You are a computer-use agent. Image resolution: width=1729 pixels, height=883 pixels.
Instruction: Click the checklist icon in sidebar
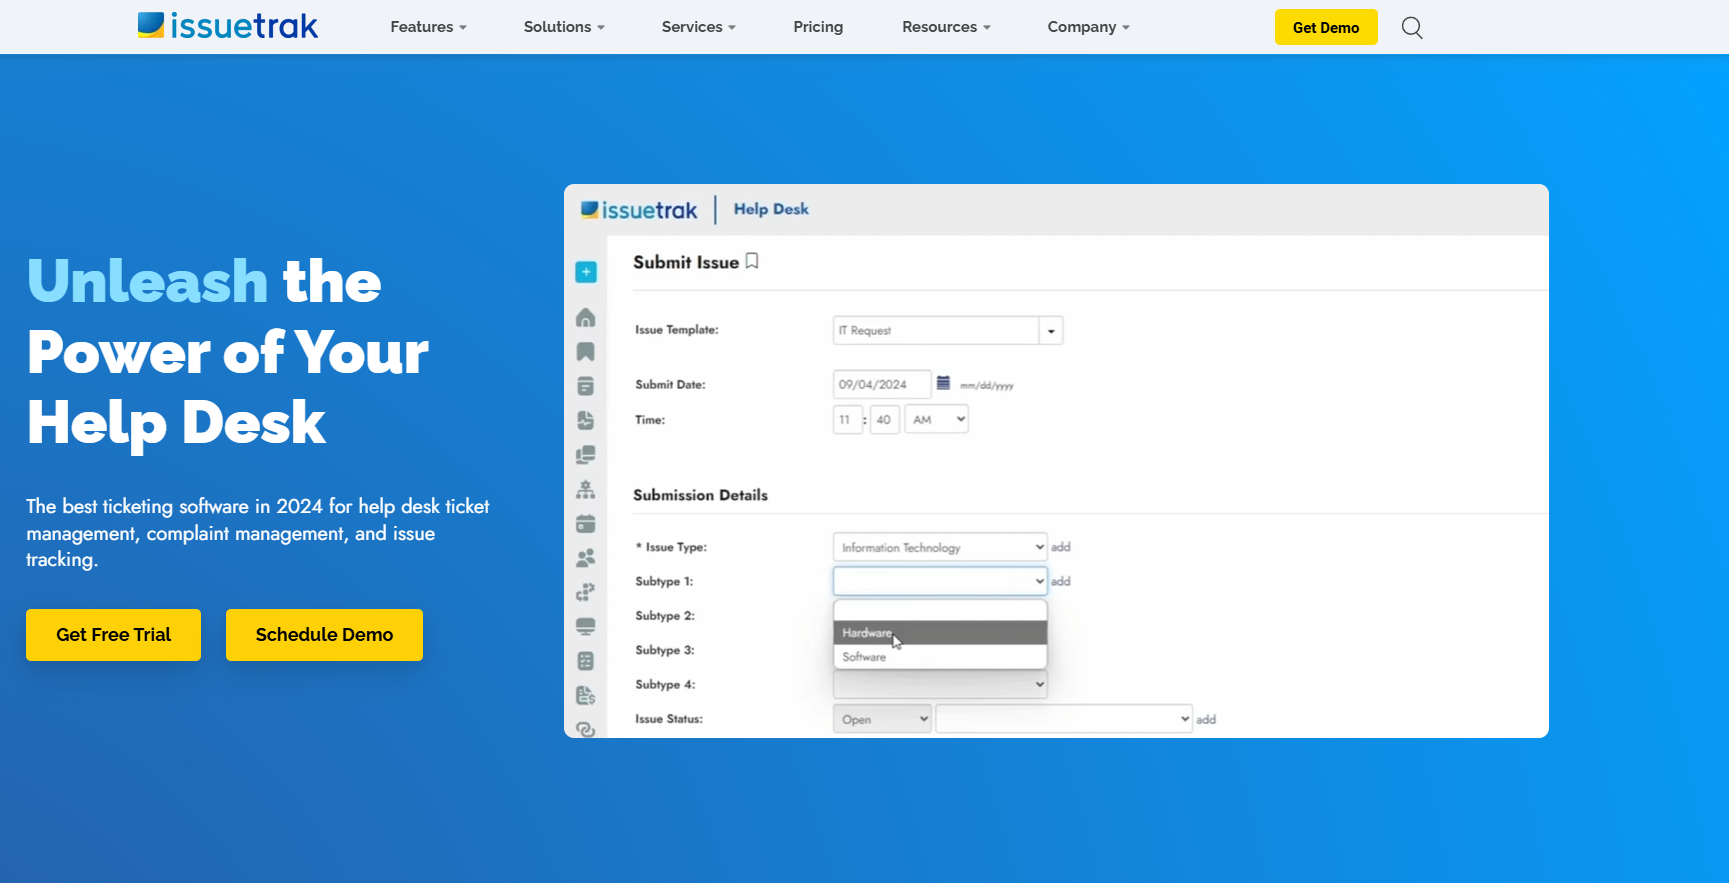(x=586, y=661)
